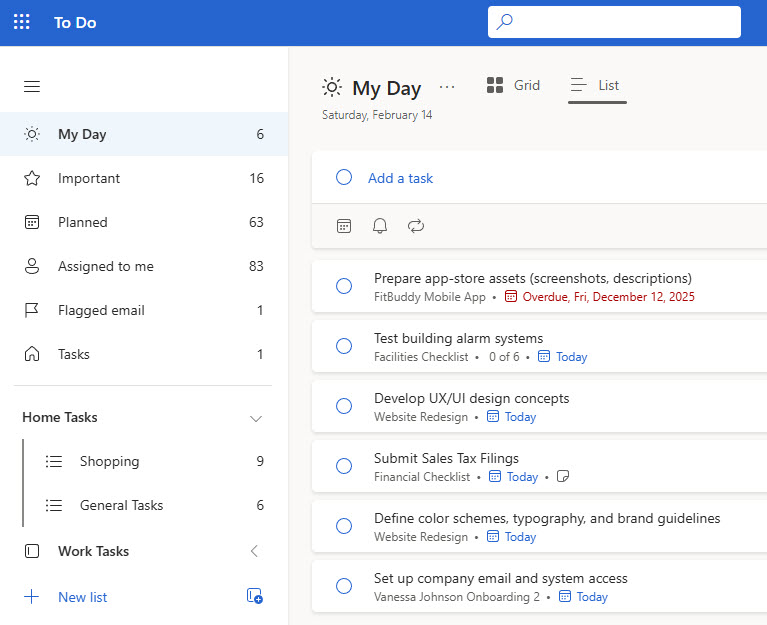
Task: Expand the Work Tasks group chevron
Action: [x=254, y=551]
